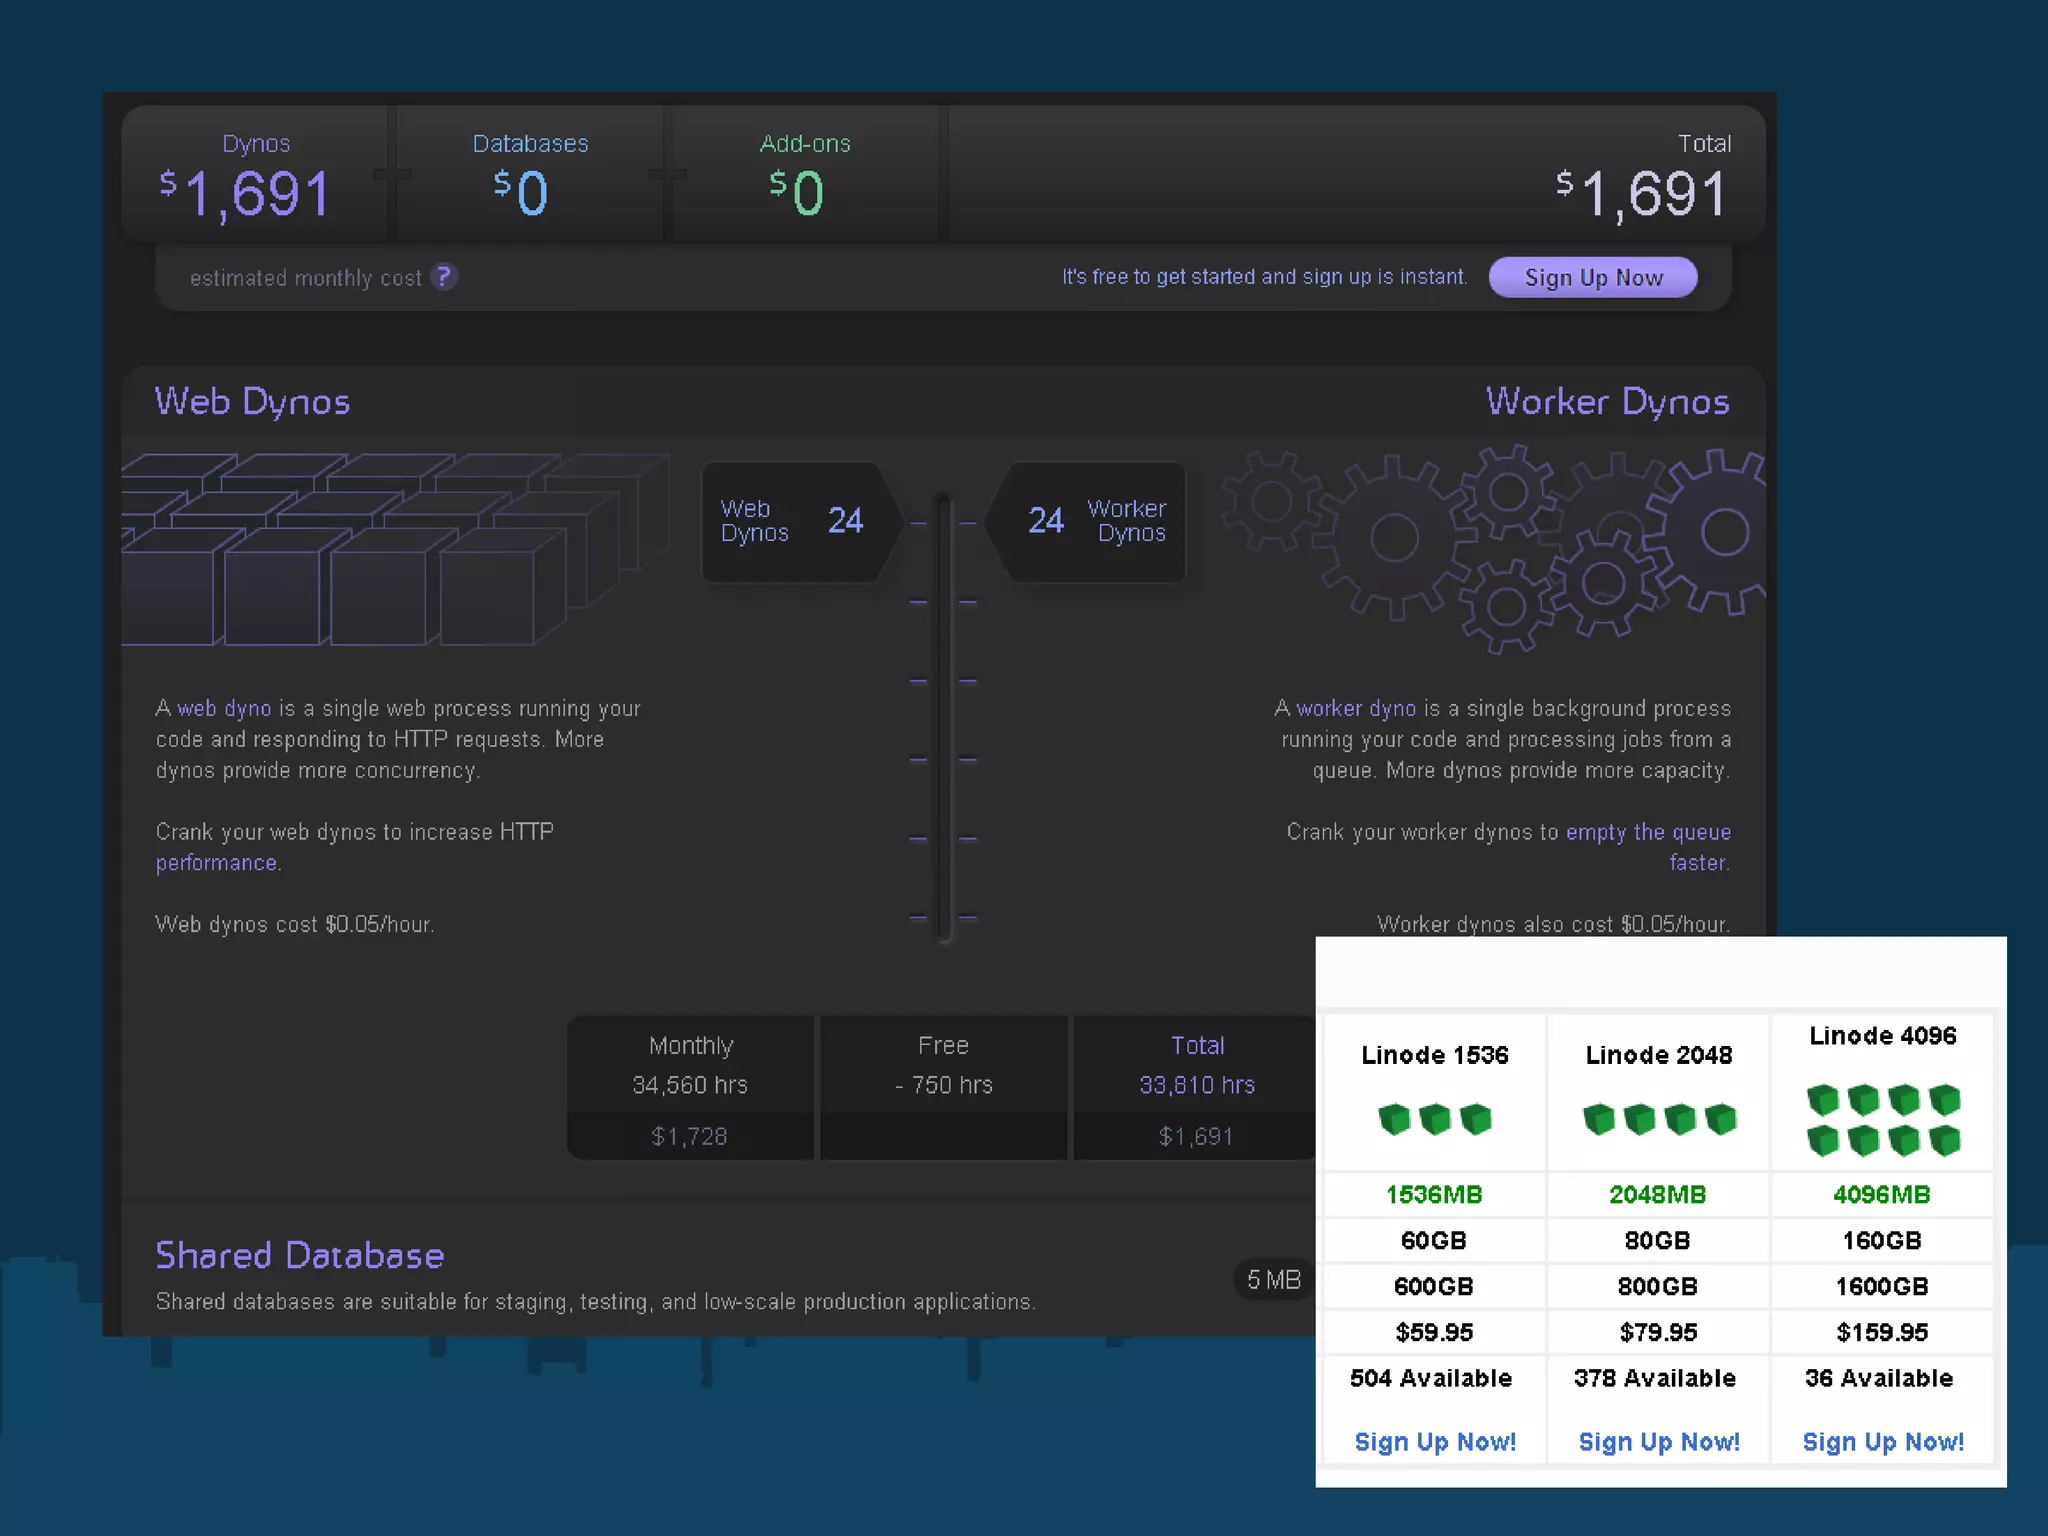
Task: Click Sign Up Now under Linode 4096
Action: point(1882,1442)
